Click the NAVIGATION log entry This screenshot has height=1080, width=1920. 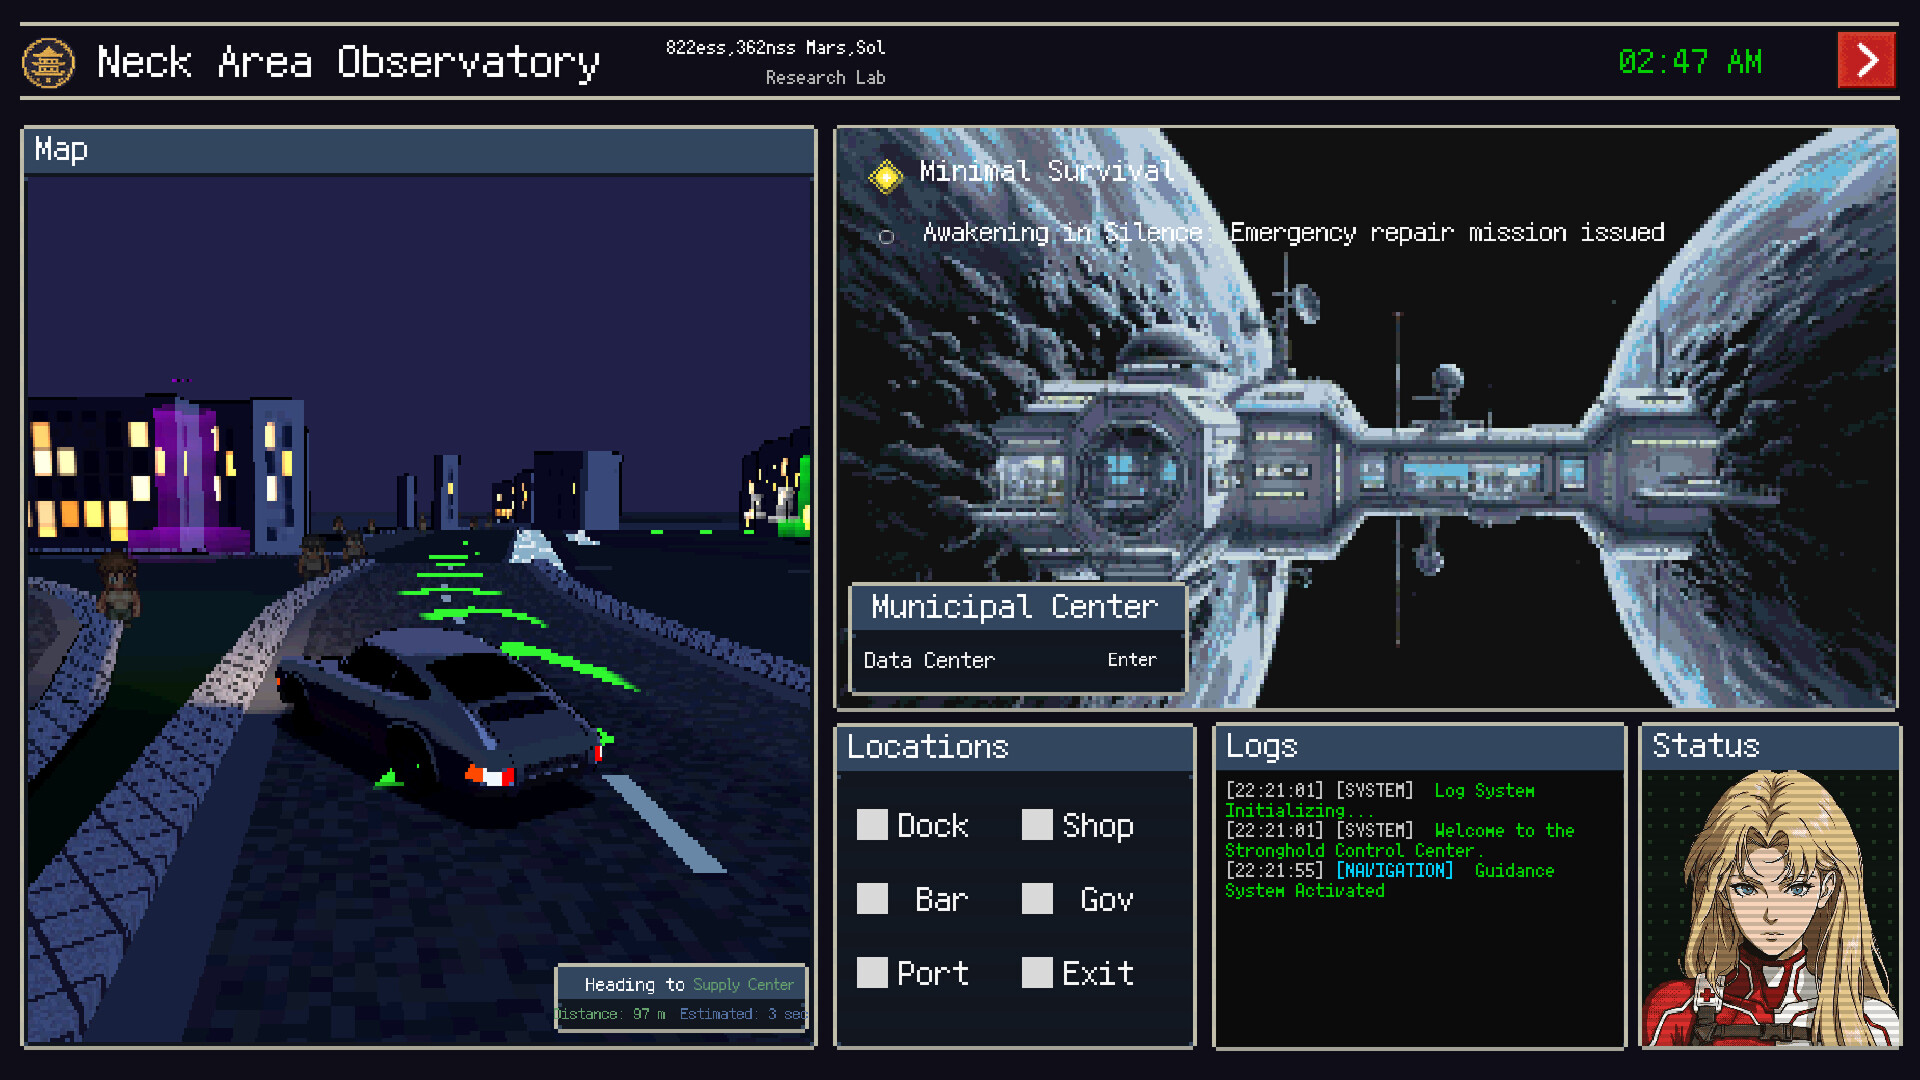tap(1390, 881)
